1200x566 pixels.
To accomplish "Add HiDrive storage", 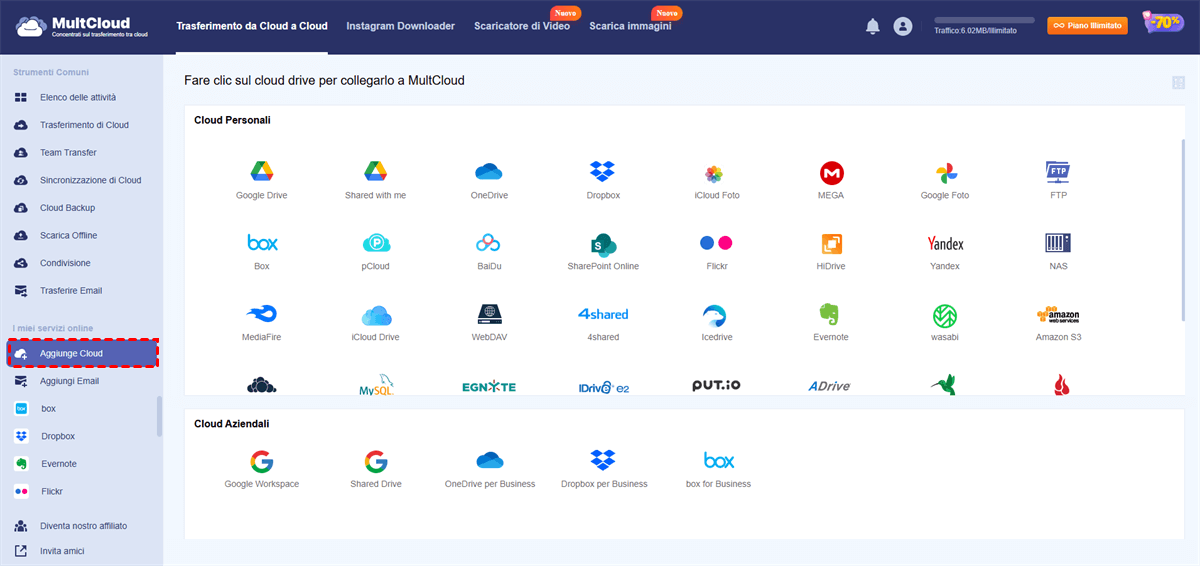I will (x=831, y=252).
